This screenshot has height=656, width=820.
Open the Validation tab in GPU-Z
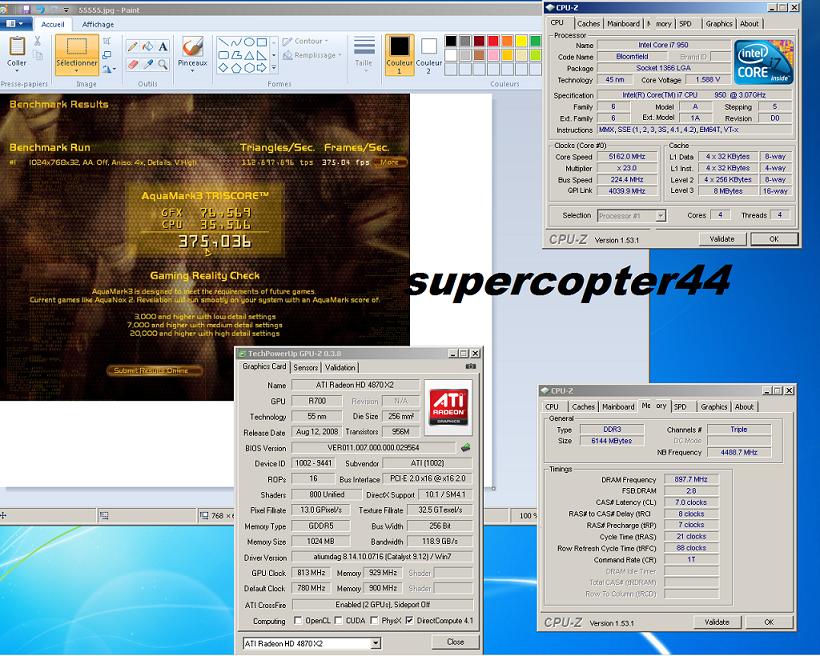(x=340, y=367)
